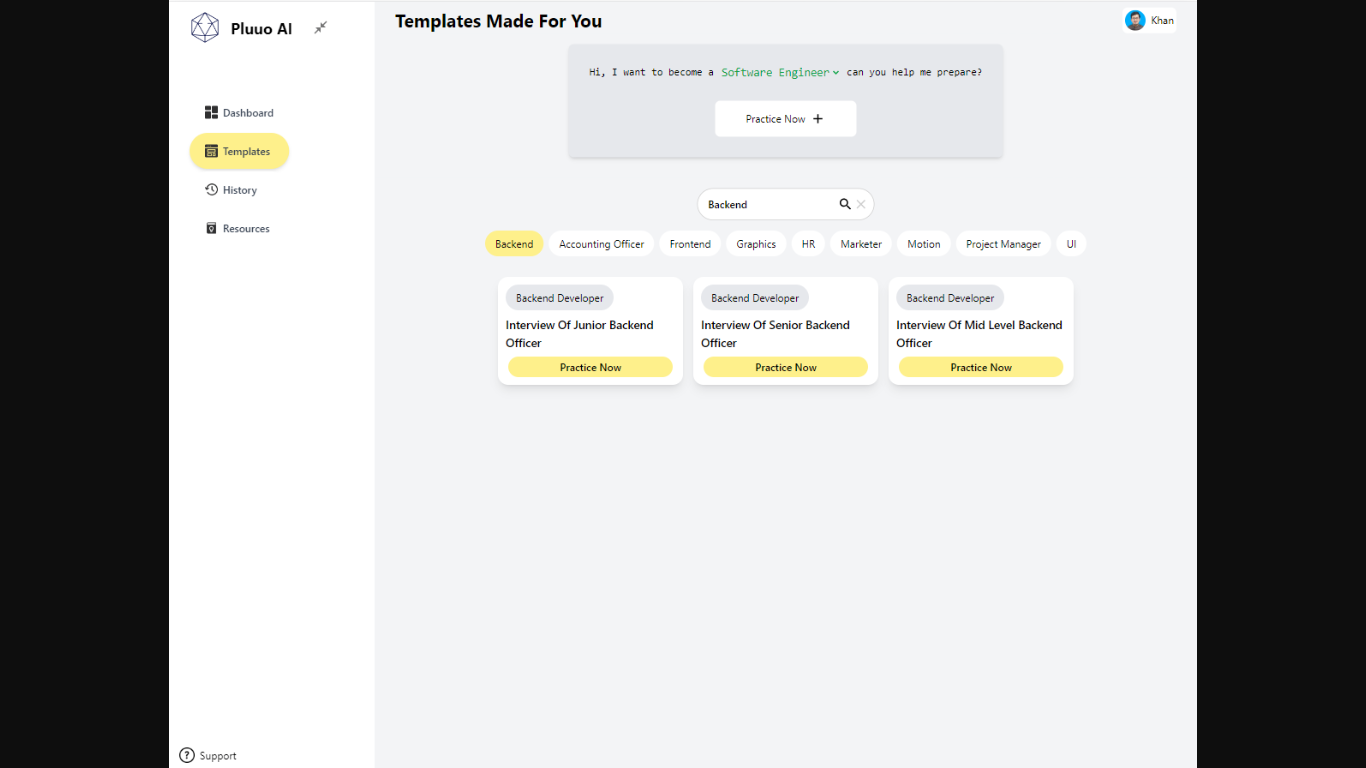This screenshot has width=1366, height=768.
Task: Expand the Software Engineer role dropdown
Action: 780,72
